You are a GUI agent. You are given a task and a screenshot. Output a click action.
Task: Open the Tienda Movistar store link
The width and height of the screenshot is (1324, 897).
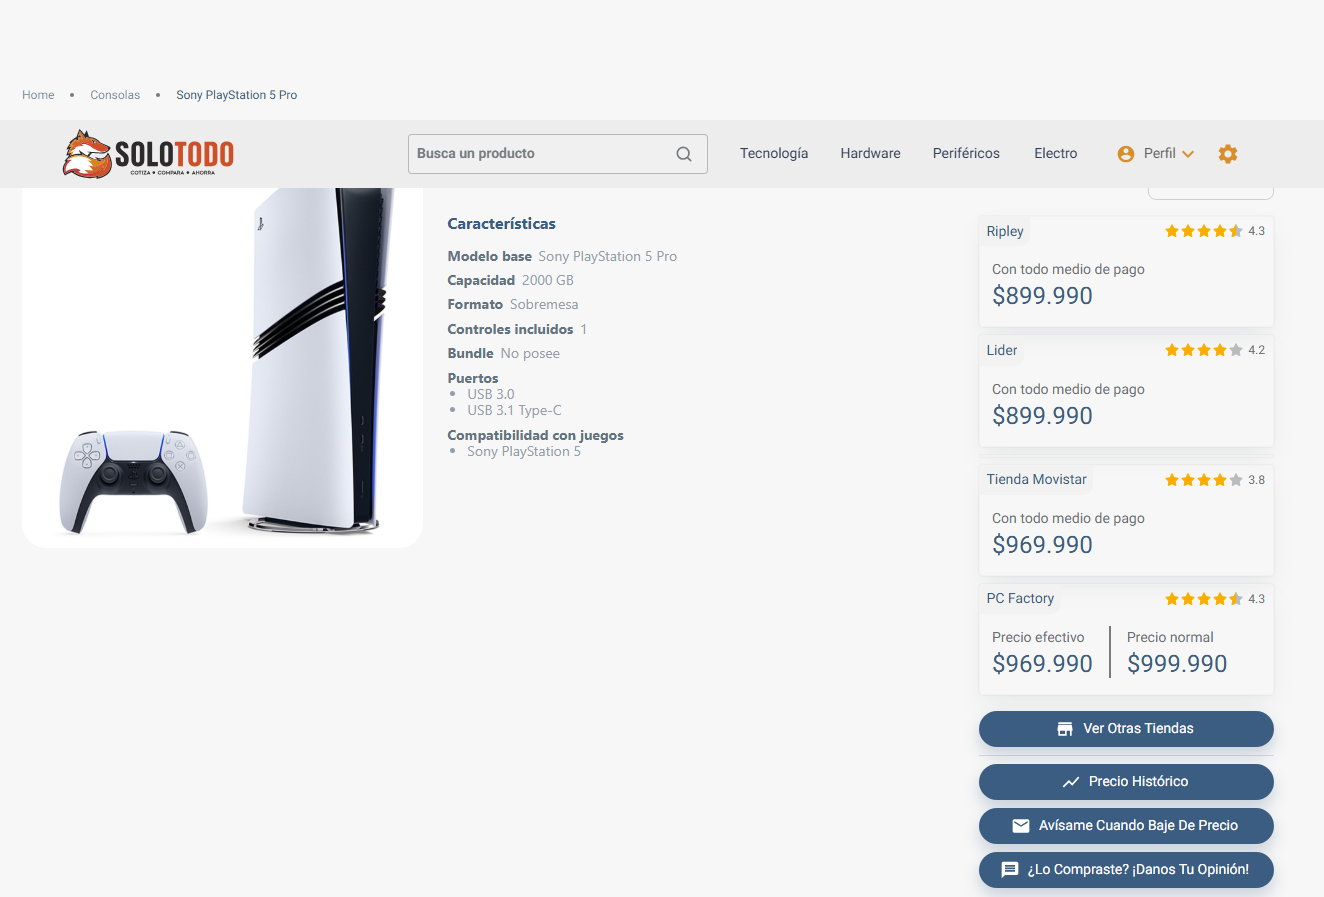pyautogui.click(x=1036, y=480)
